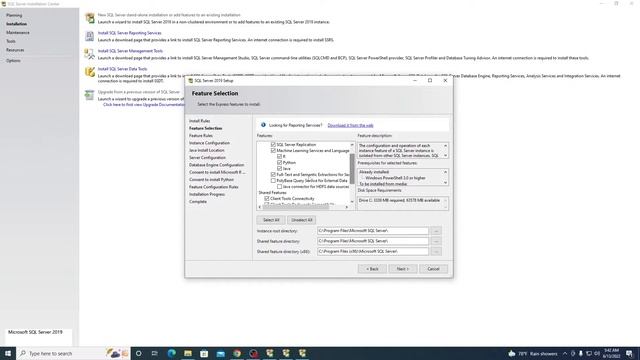This screenshot has height=360, width=640.
Task: Open the Mail app from taskbar
Action: tap(220, 353)
